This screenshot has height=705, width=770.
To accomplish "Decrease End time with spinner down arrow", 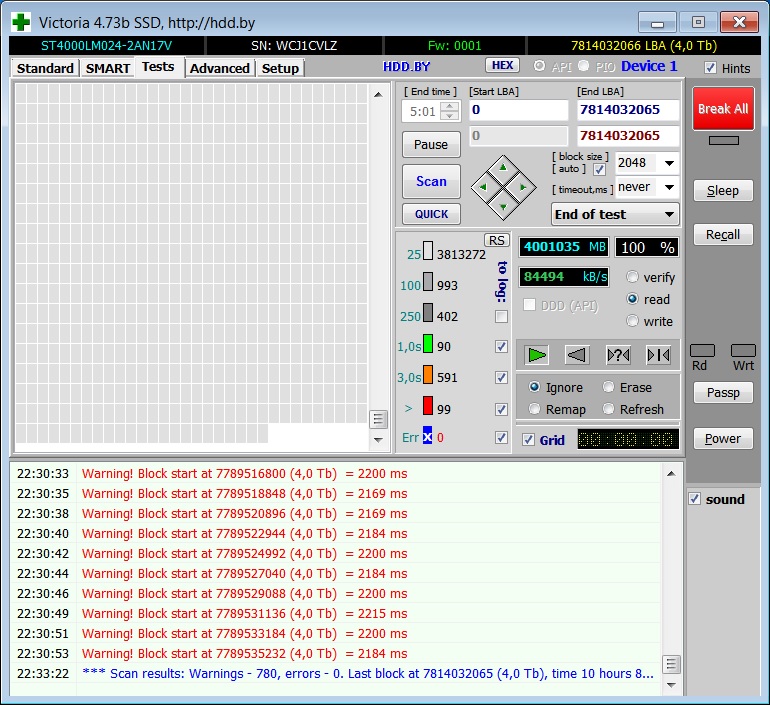I will point(449,116).
